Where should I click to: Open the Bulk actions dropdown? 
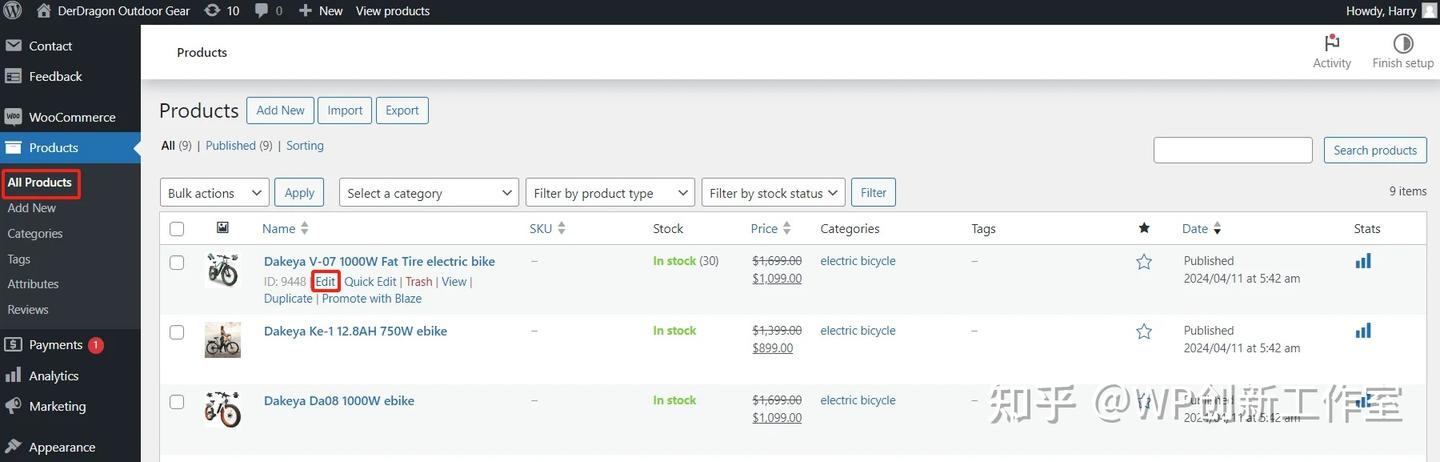[214, 193]
